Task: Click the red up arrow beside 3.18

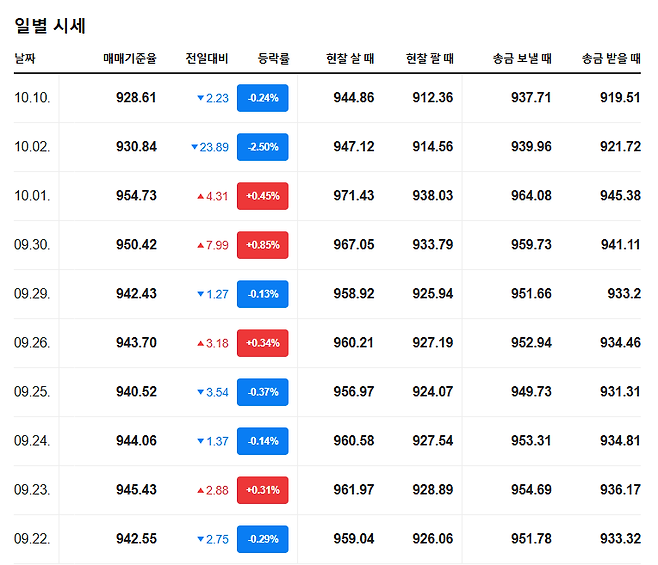Action: pos(201,343)
